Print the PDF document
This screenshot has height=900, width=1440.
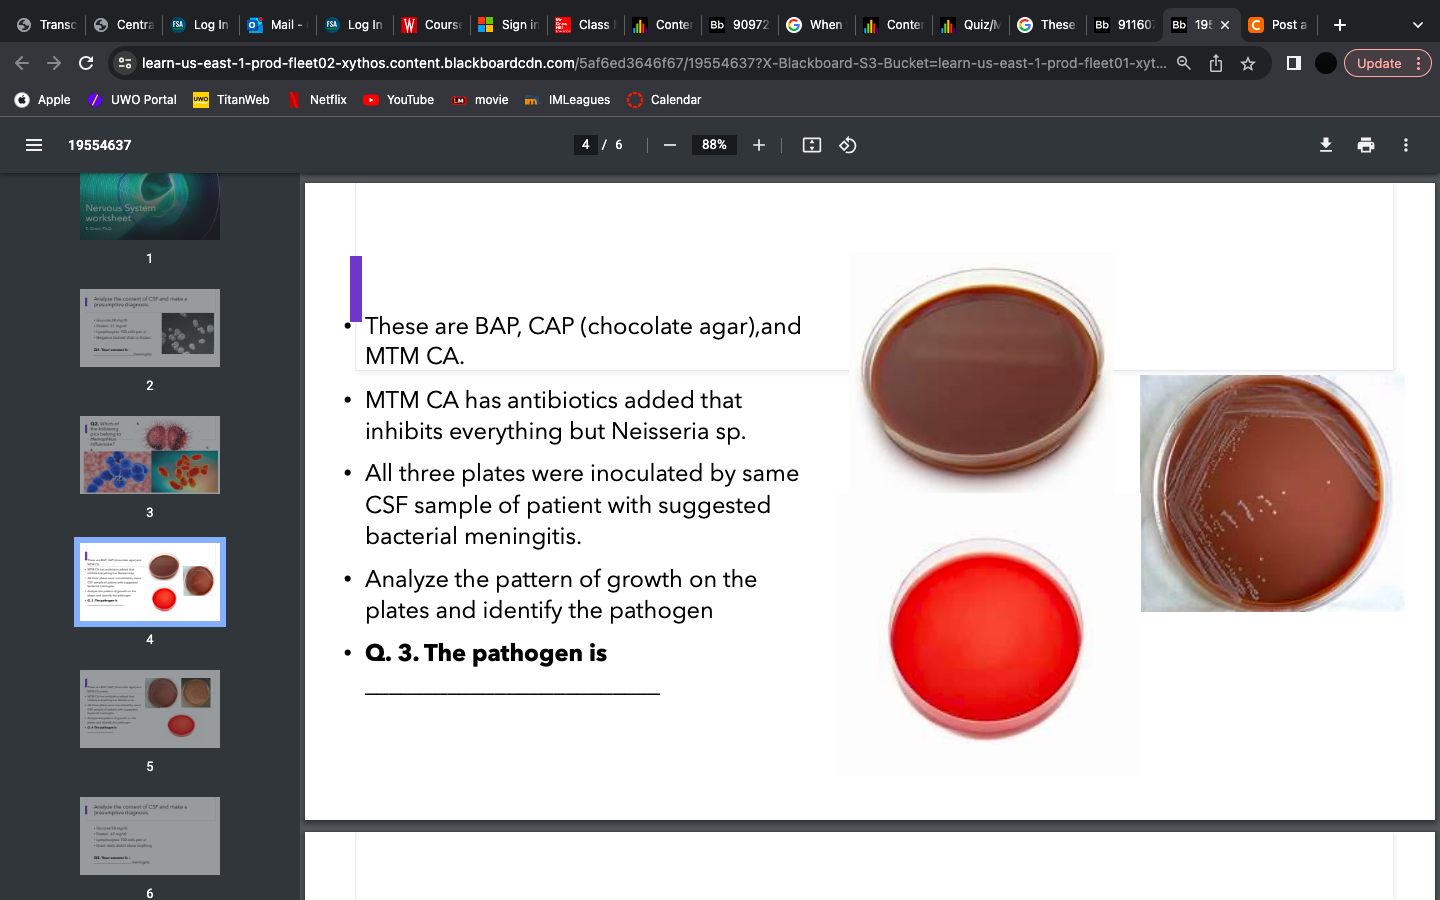(1365, 145)
